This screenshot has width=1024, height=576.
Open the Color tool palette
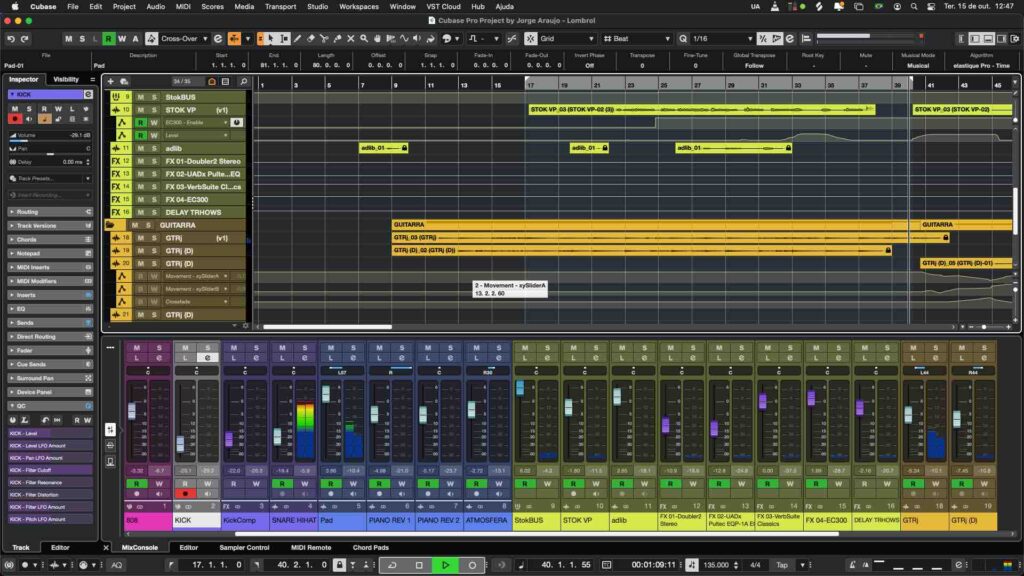(450, 39)
